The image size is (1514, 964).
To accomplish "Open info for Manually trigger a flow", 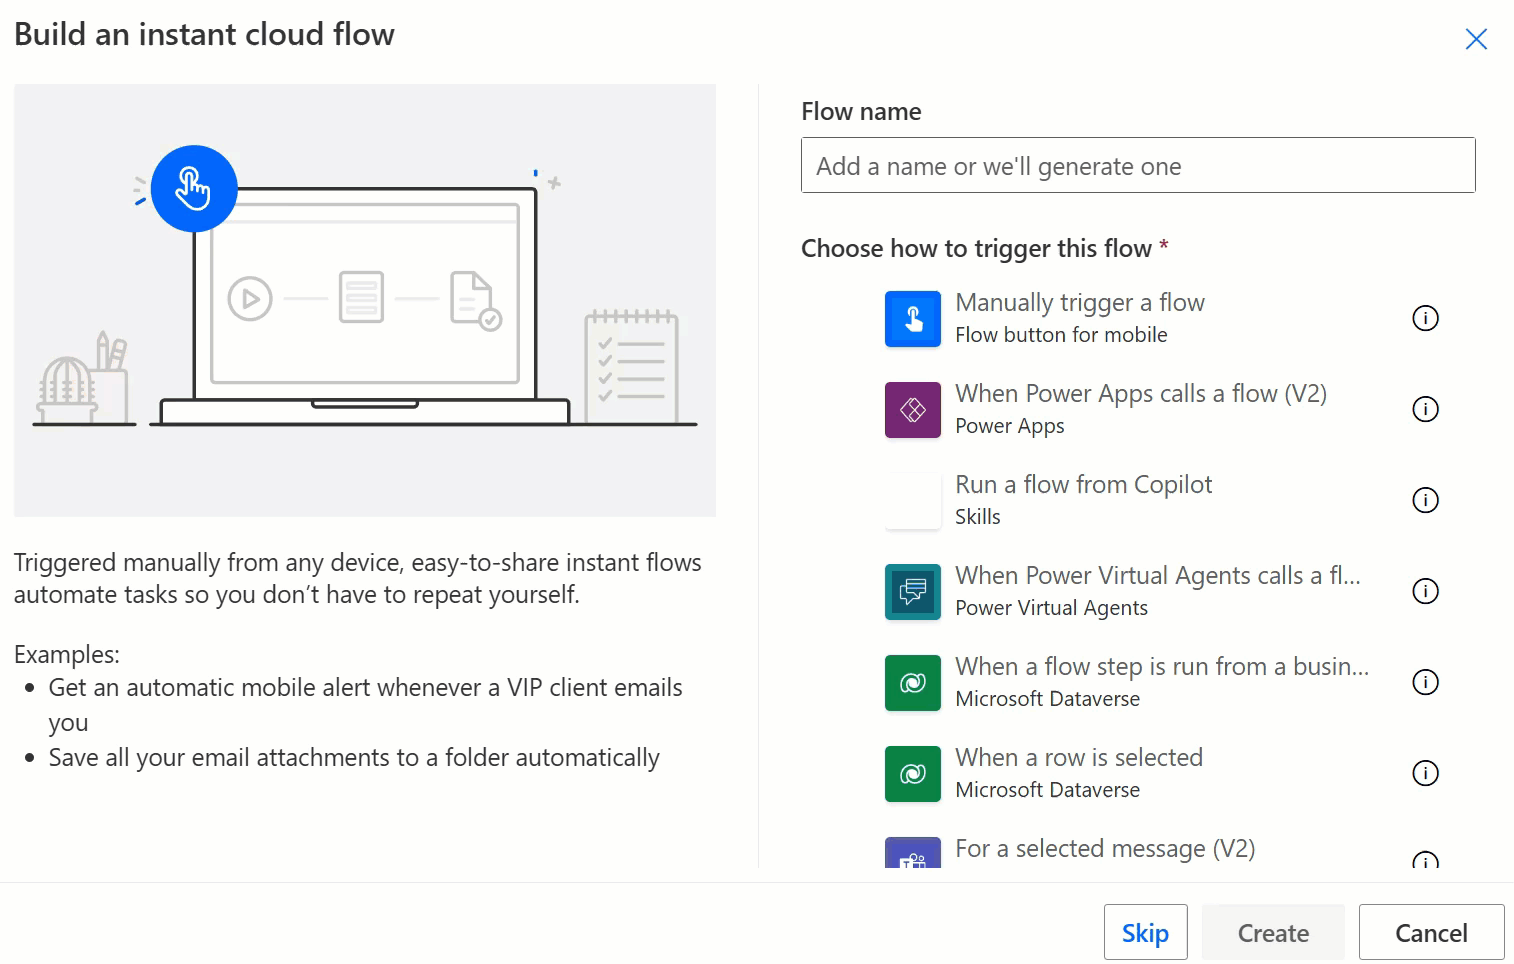I will pyautogui.click(x=1425, y=318).
